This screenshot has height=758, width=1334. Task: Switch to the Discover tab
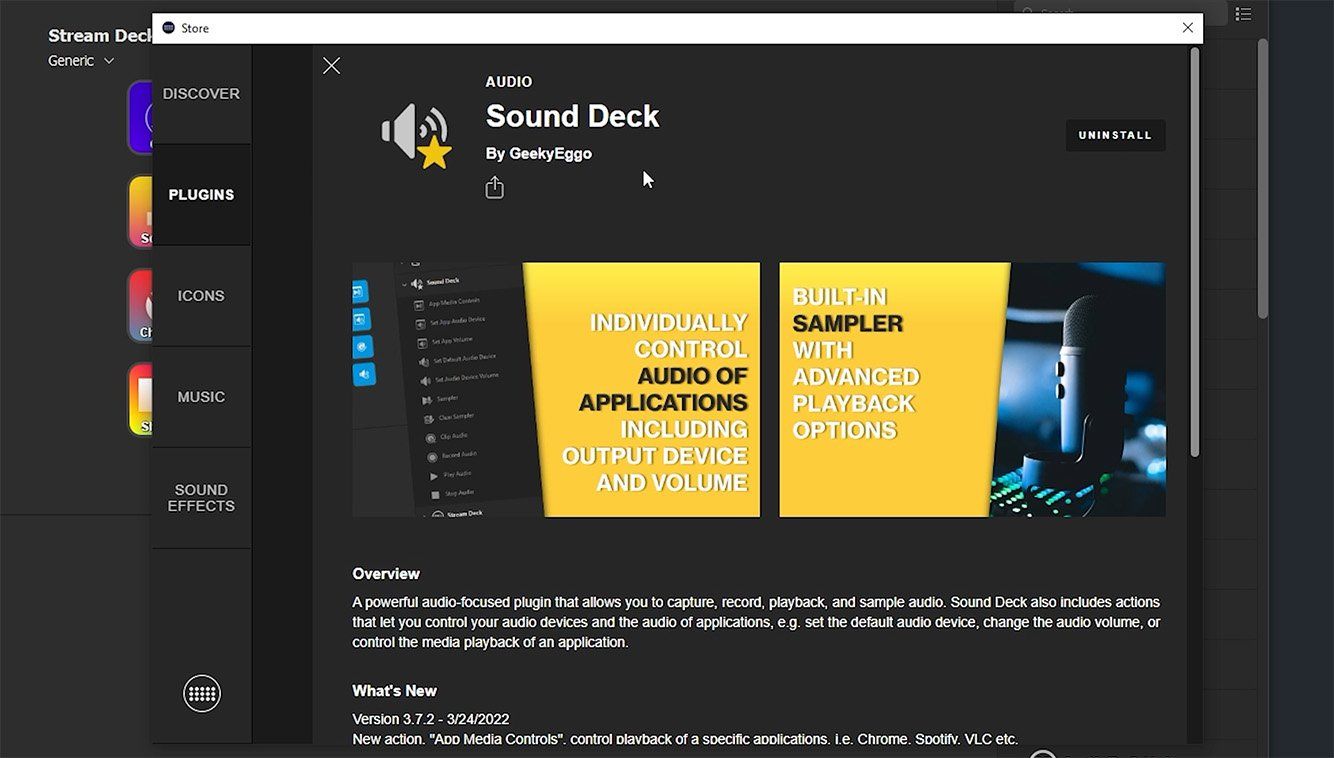coord(201,94)
